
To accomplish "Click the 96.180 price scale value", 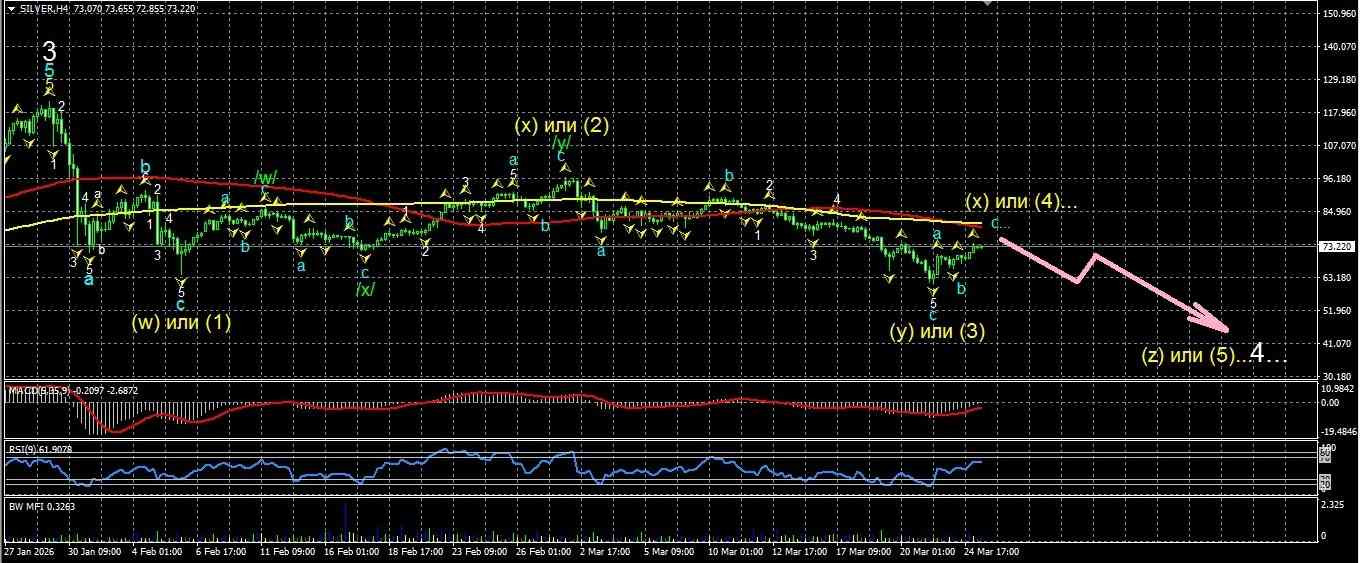I will click(x=1337, y=179).
